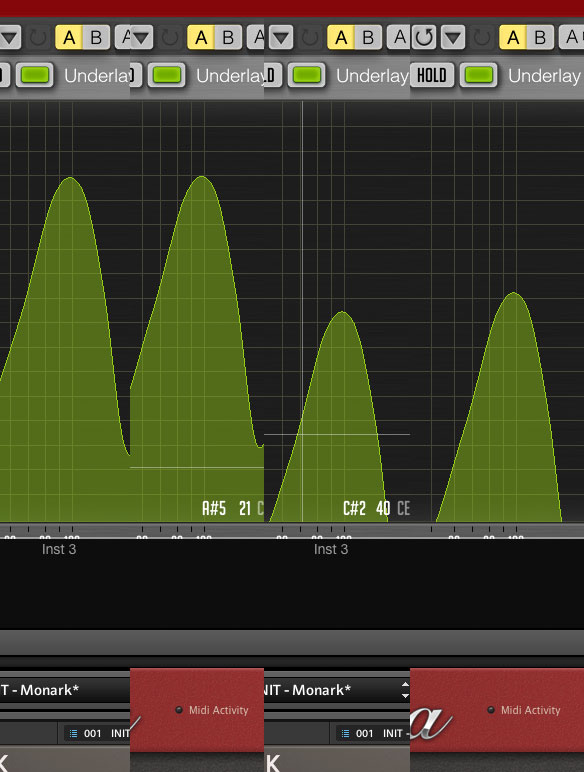Click the undo icon in the leftmost panel
This screenshot has width=584, height=772.
[38, 38]
